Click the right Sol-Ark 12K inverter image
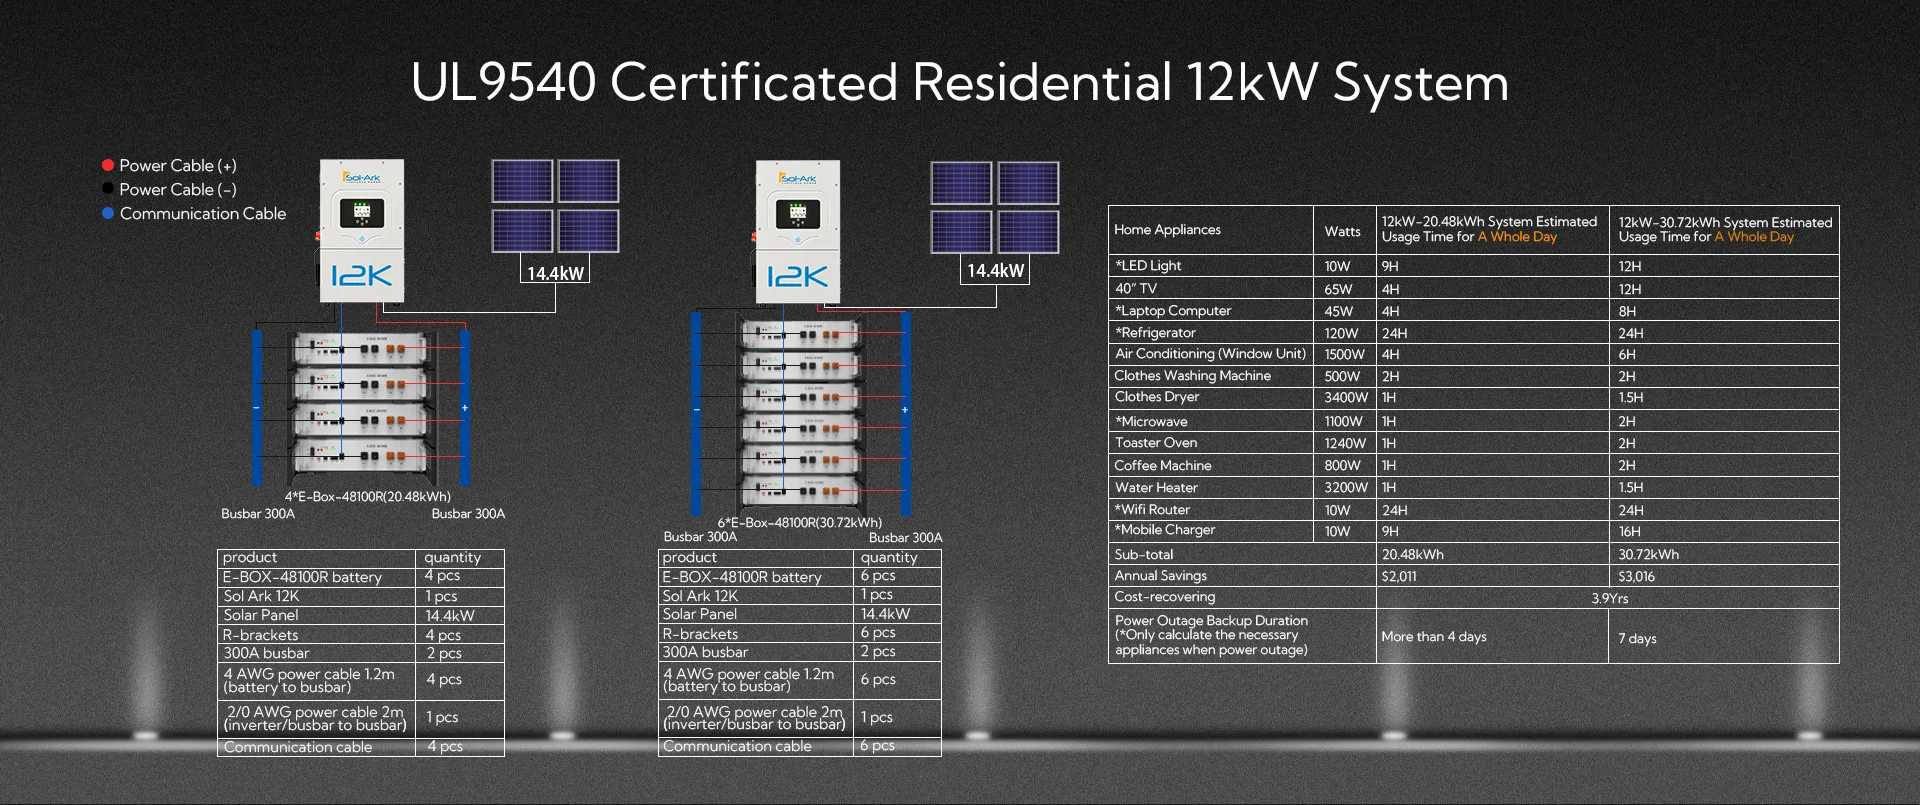 point(797,232)
